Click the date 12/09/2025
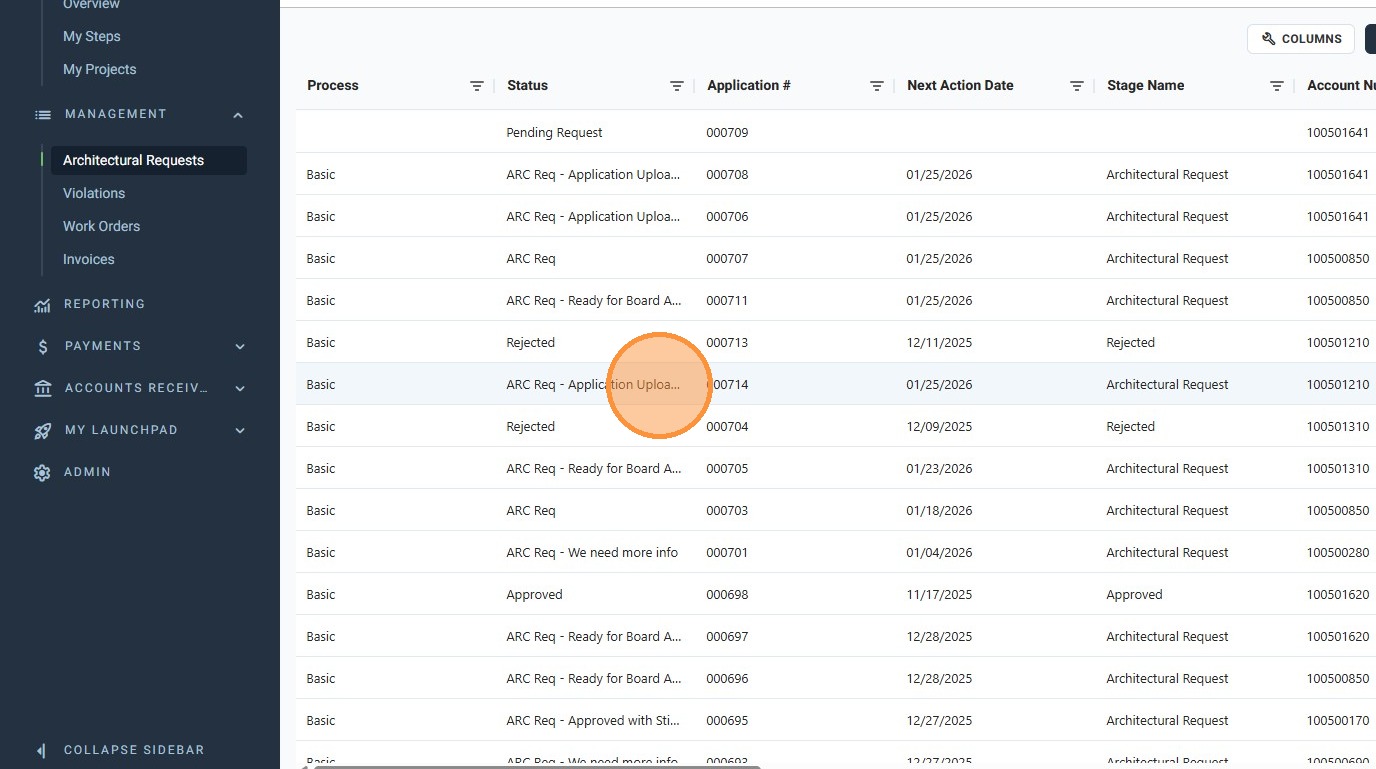This screenshot has width=1376, height=769. point(939,427)
